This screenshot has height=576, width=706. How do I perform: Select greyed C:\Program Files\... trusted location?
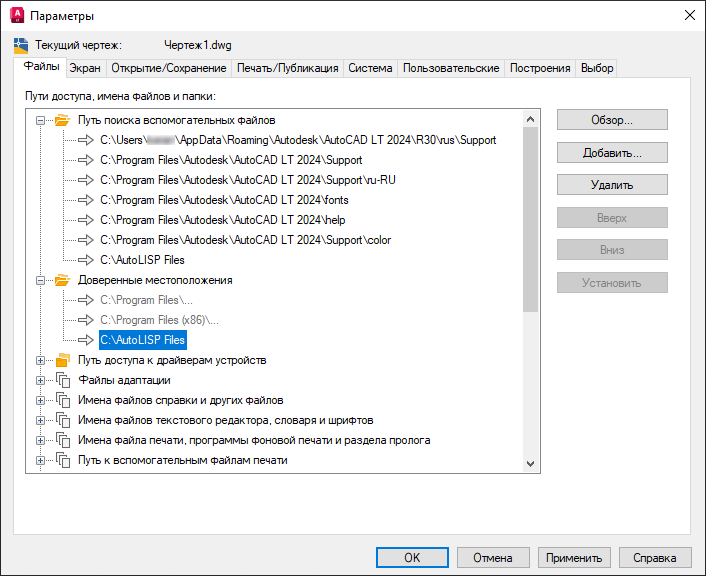(x=146, y=300)
